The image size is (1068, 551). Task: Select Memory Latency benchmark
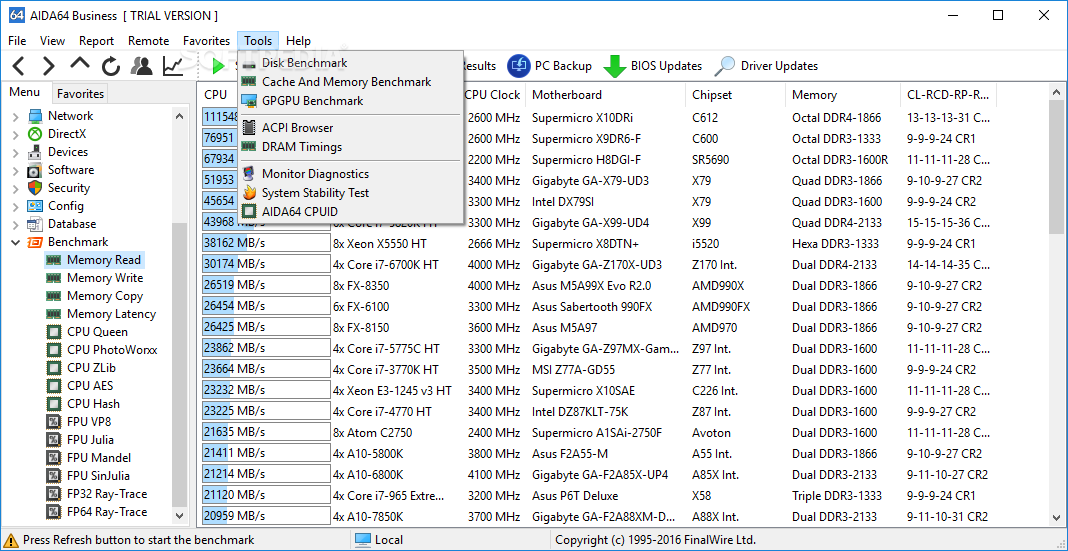coord(111,314)
